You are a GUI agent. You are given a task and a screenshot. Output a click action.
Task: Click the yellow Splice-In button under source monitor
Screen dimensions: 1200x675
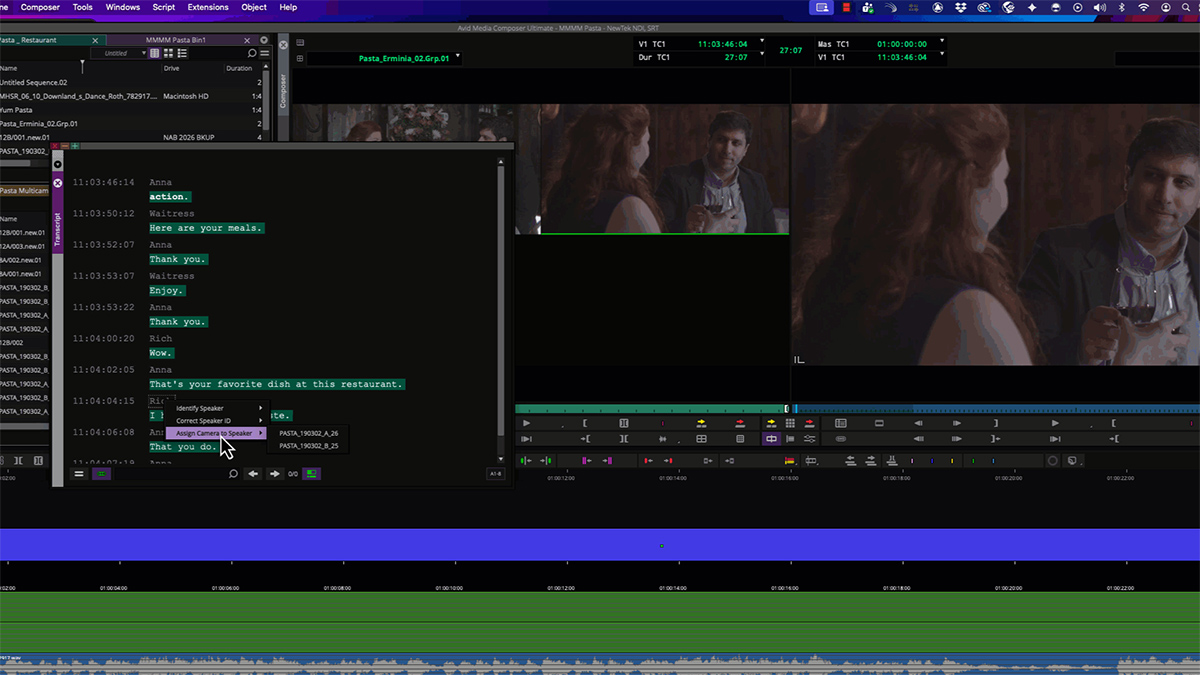click(x=701, y=423)
